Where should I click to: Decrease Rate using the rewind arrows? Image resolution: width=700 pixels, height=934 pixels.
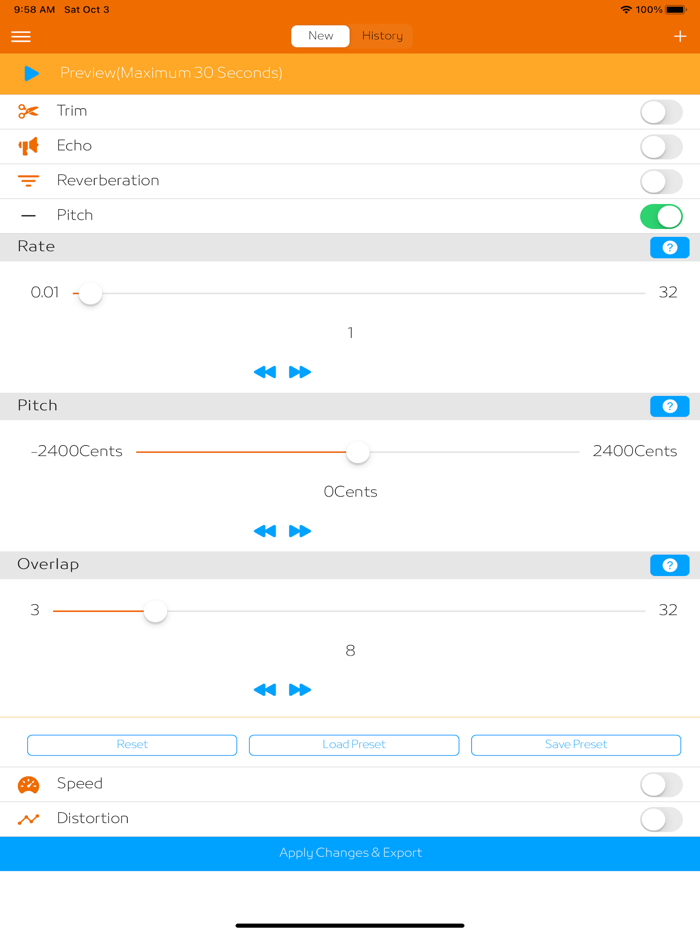[265, 371]
